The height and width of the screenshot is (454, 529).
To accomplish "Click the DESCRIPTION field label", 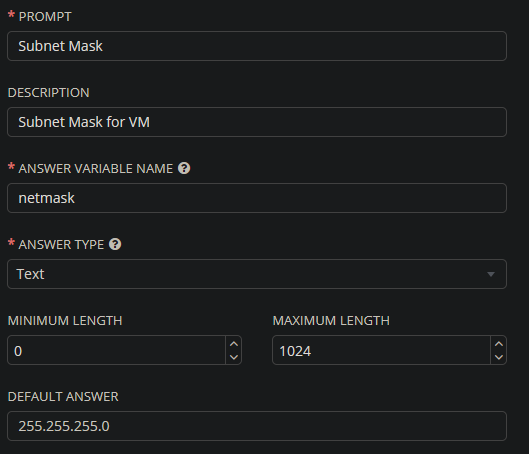I will (x=49, y=93).
